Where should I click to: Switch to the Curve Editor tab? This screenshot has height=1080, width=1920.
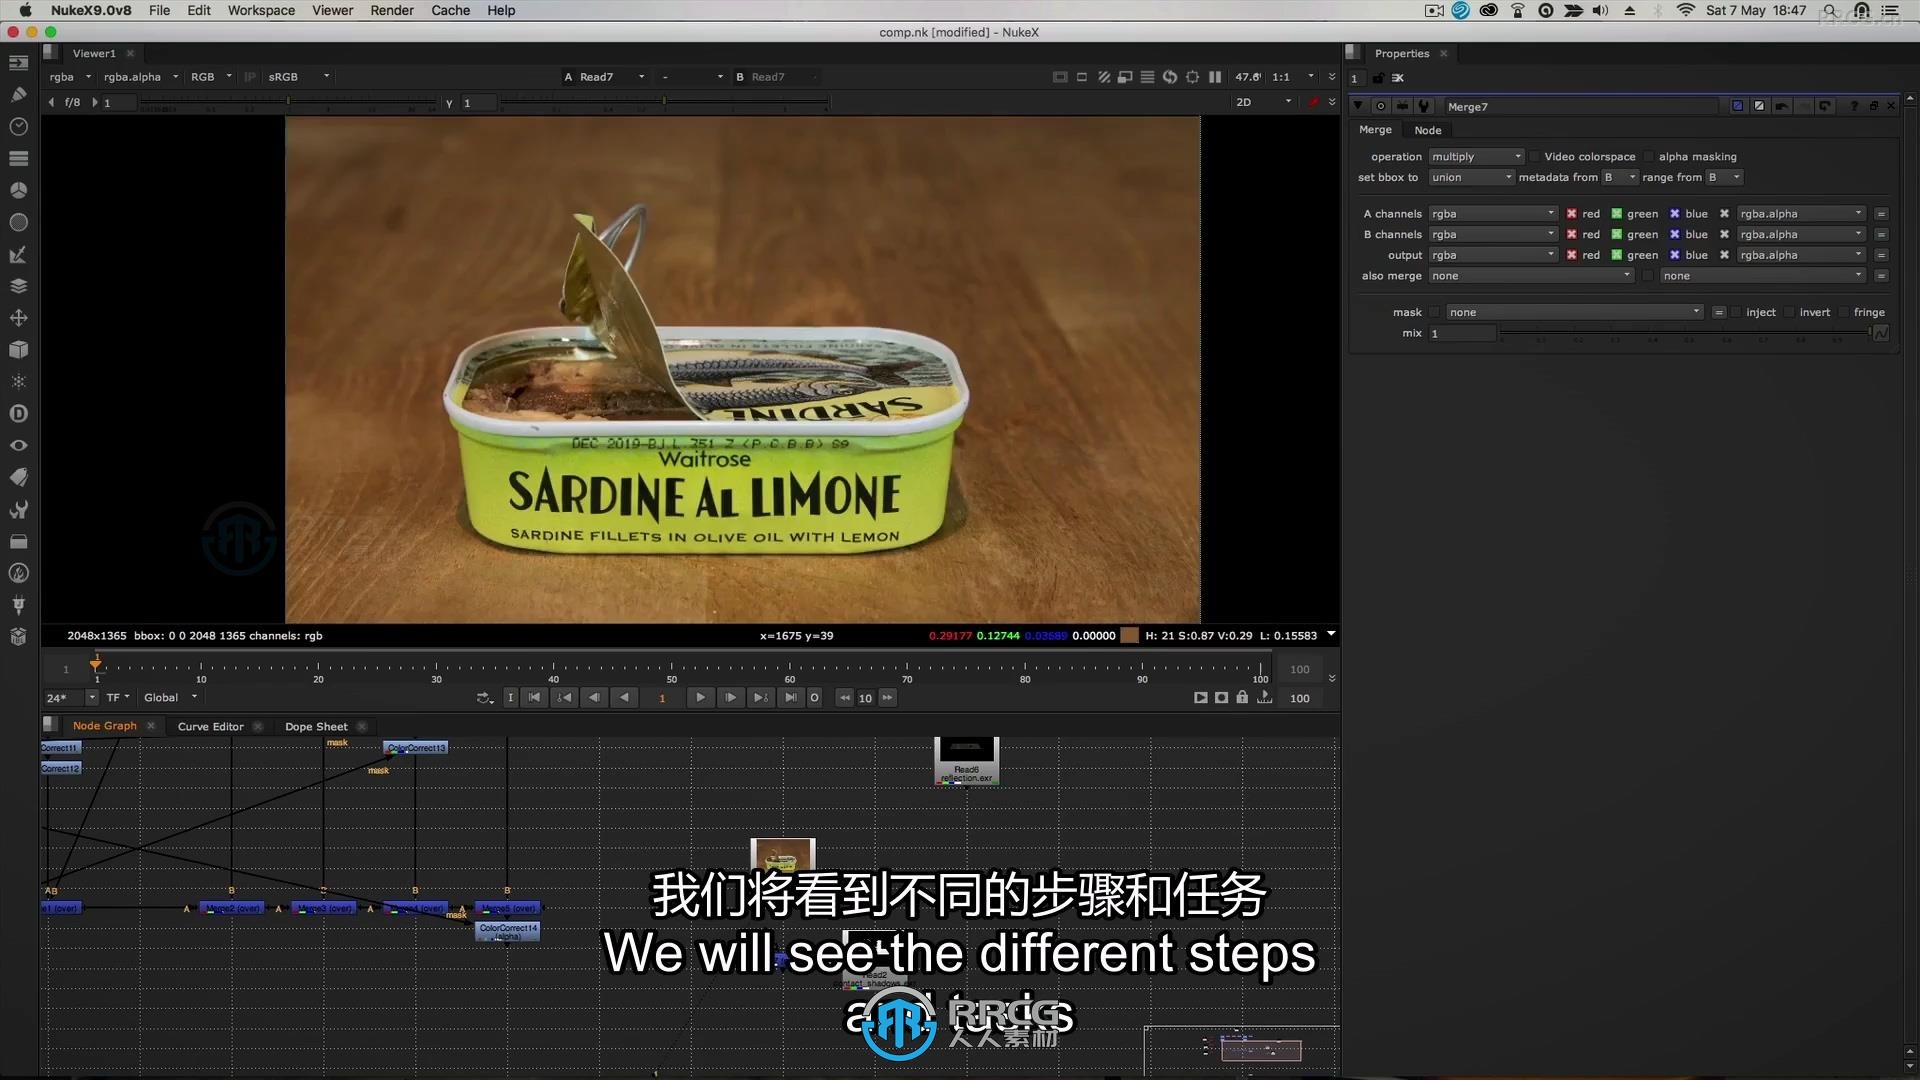coord(211,727)
